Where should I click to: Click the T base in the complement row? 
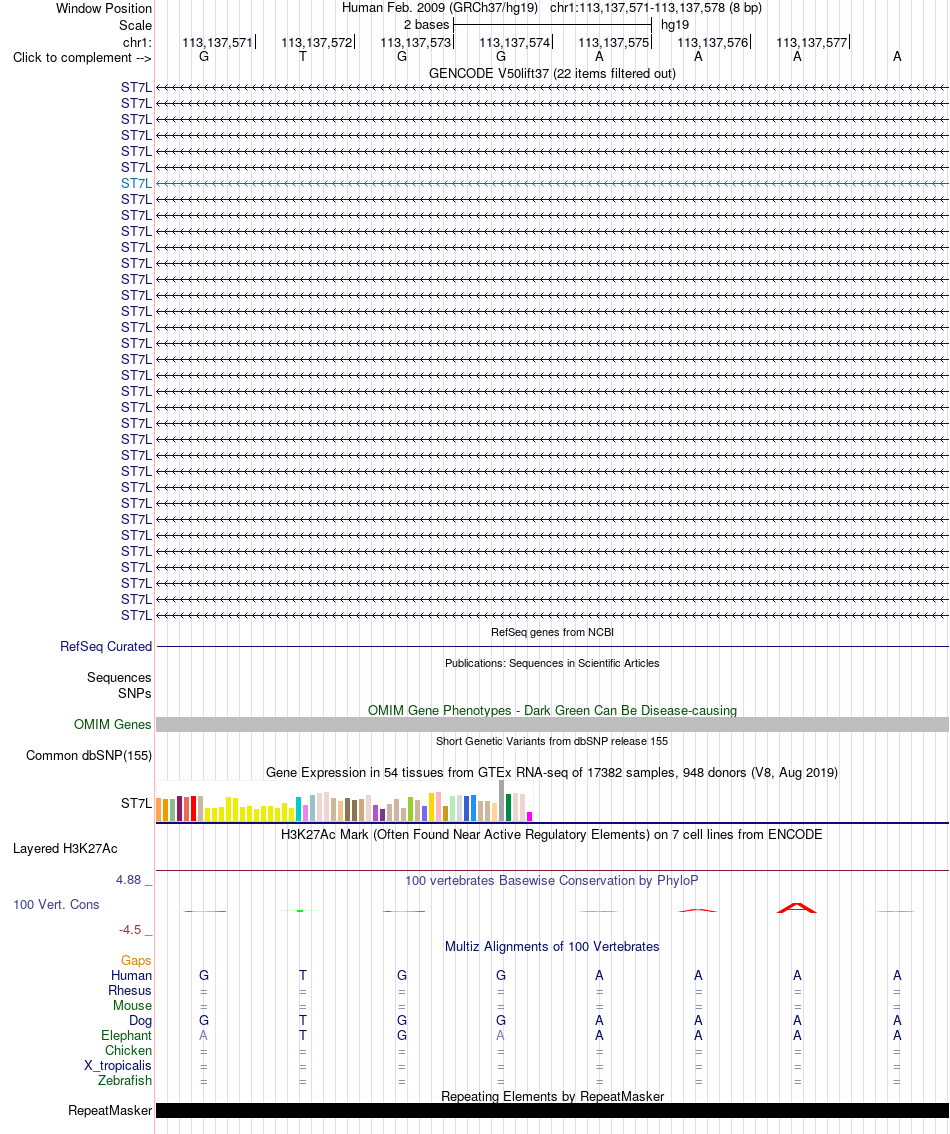click(303, 56)
